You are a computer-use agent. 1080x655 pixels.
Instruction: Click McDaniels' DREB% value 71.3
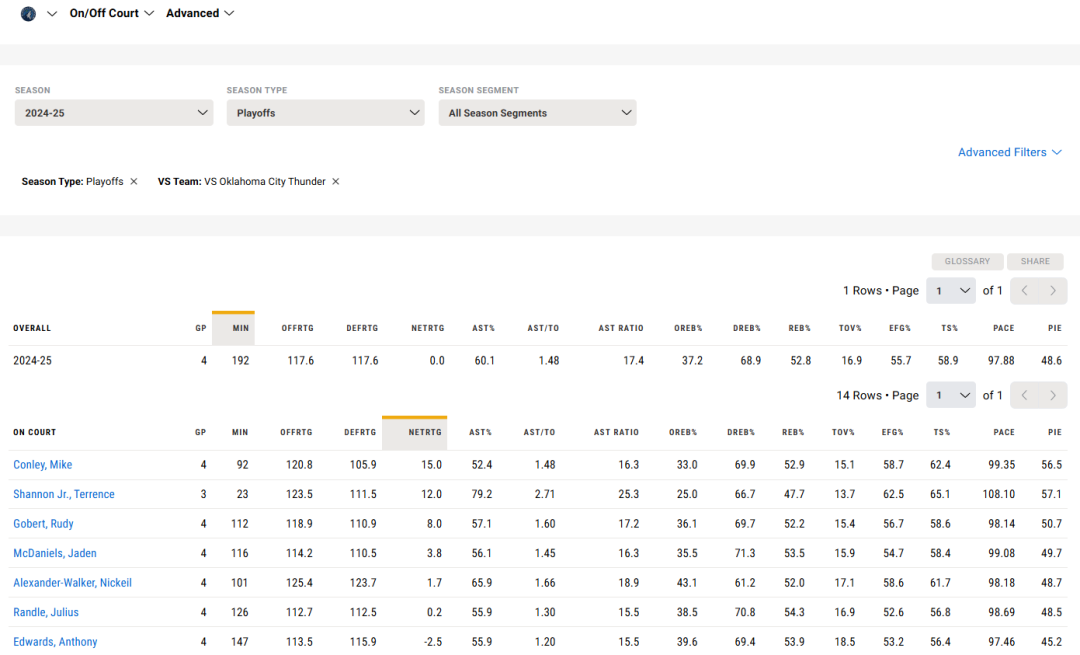pos(745,554)
